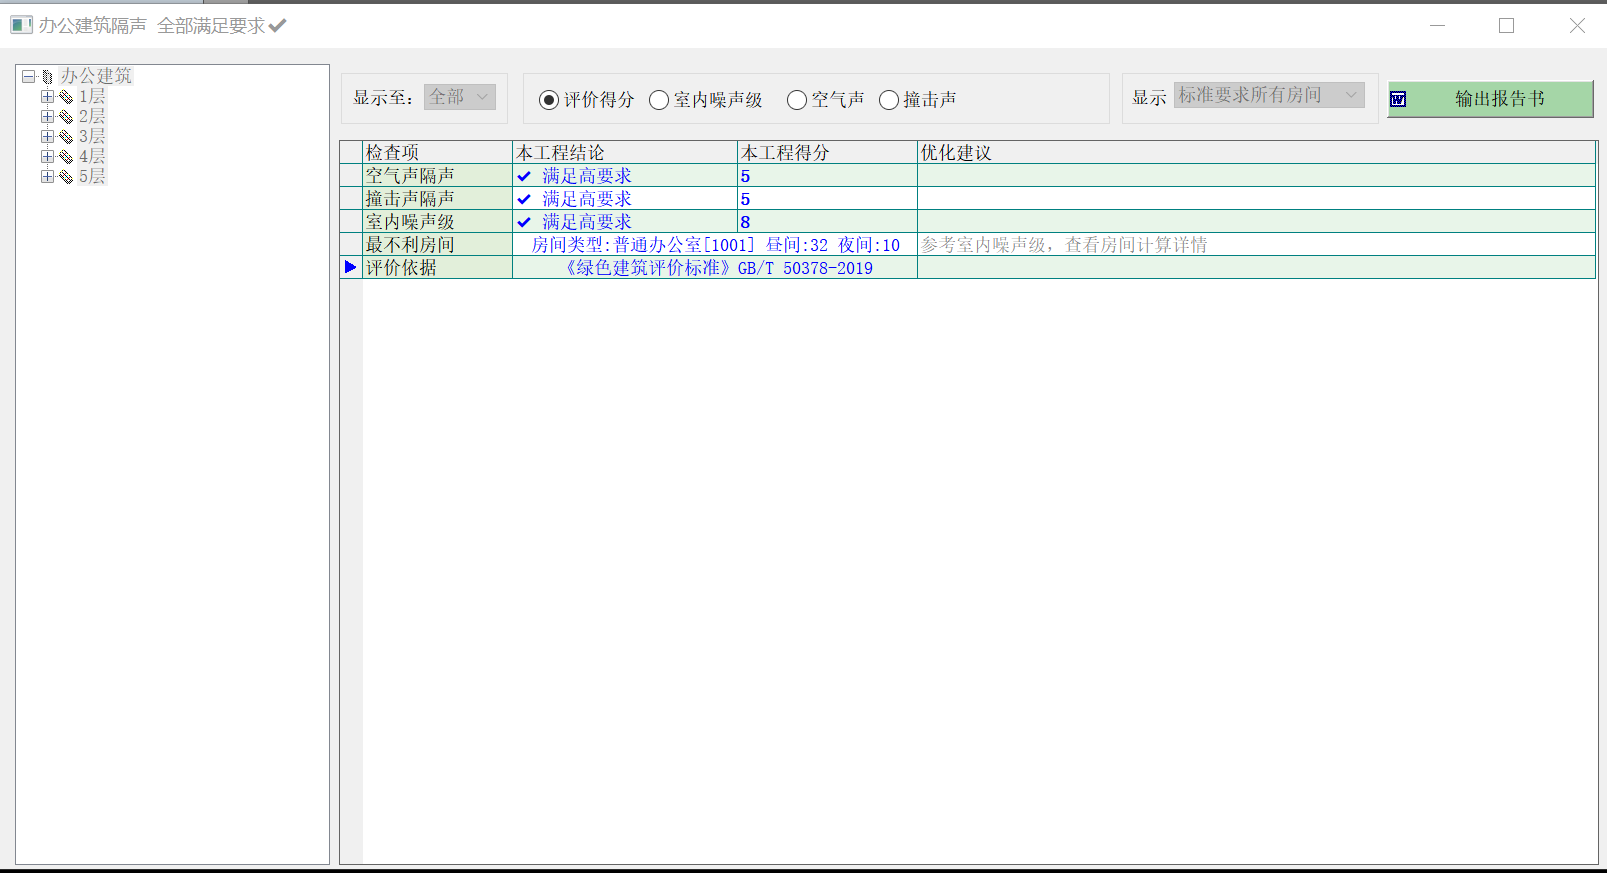
Task: Choose the 撞击声 radio option
Action: tap(889, 100)
